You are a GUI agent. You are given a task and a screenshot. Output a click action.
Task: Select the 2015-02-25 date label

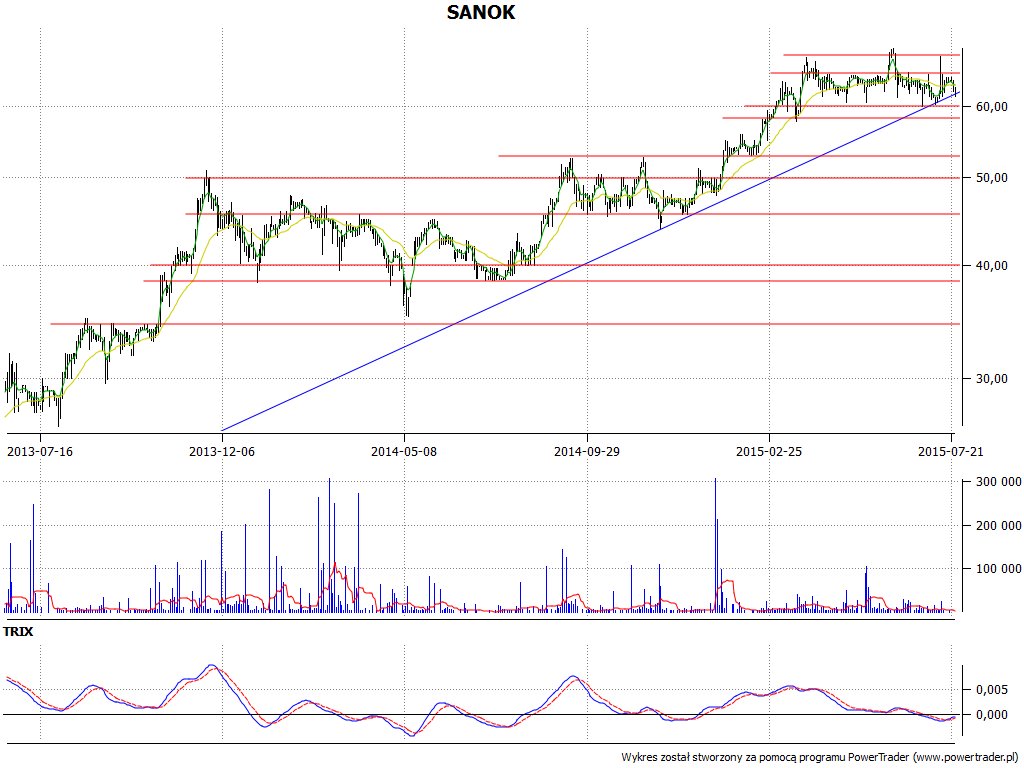coord(769,451)
